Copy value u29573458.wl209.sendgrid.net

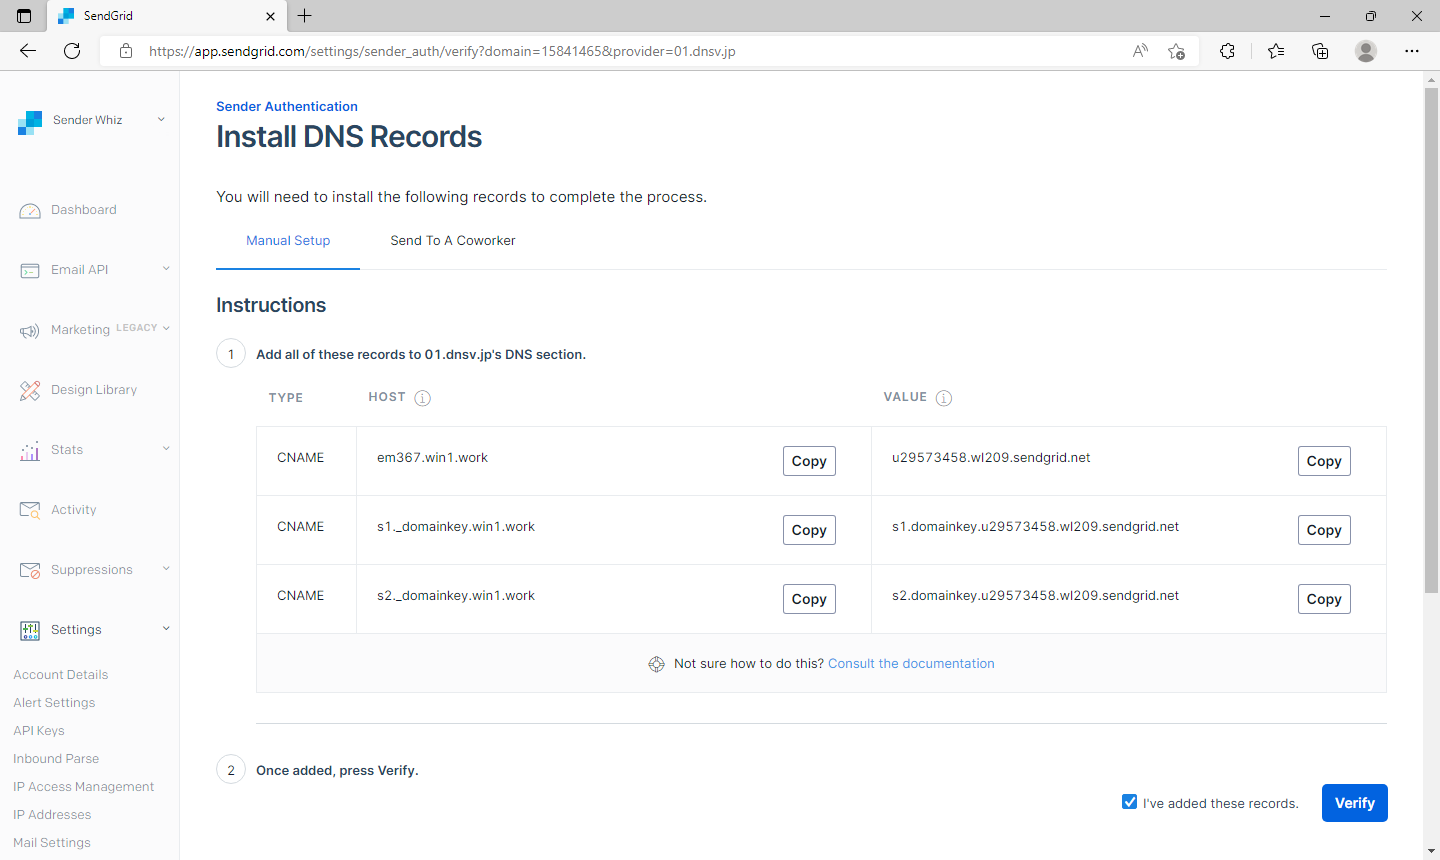[x=1324, y=461]
